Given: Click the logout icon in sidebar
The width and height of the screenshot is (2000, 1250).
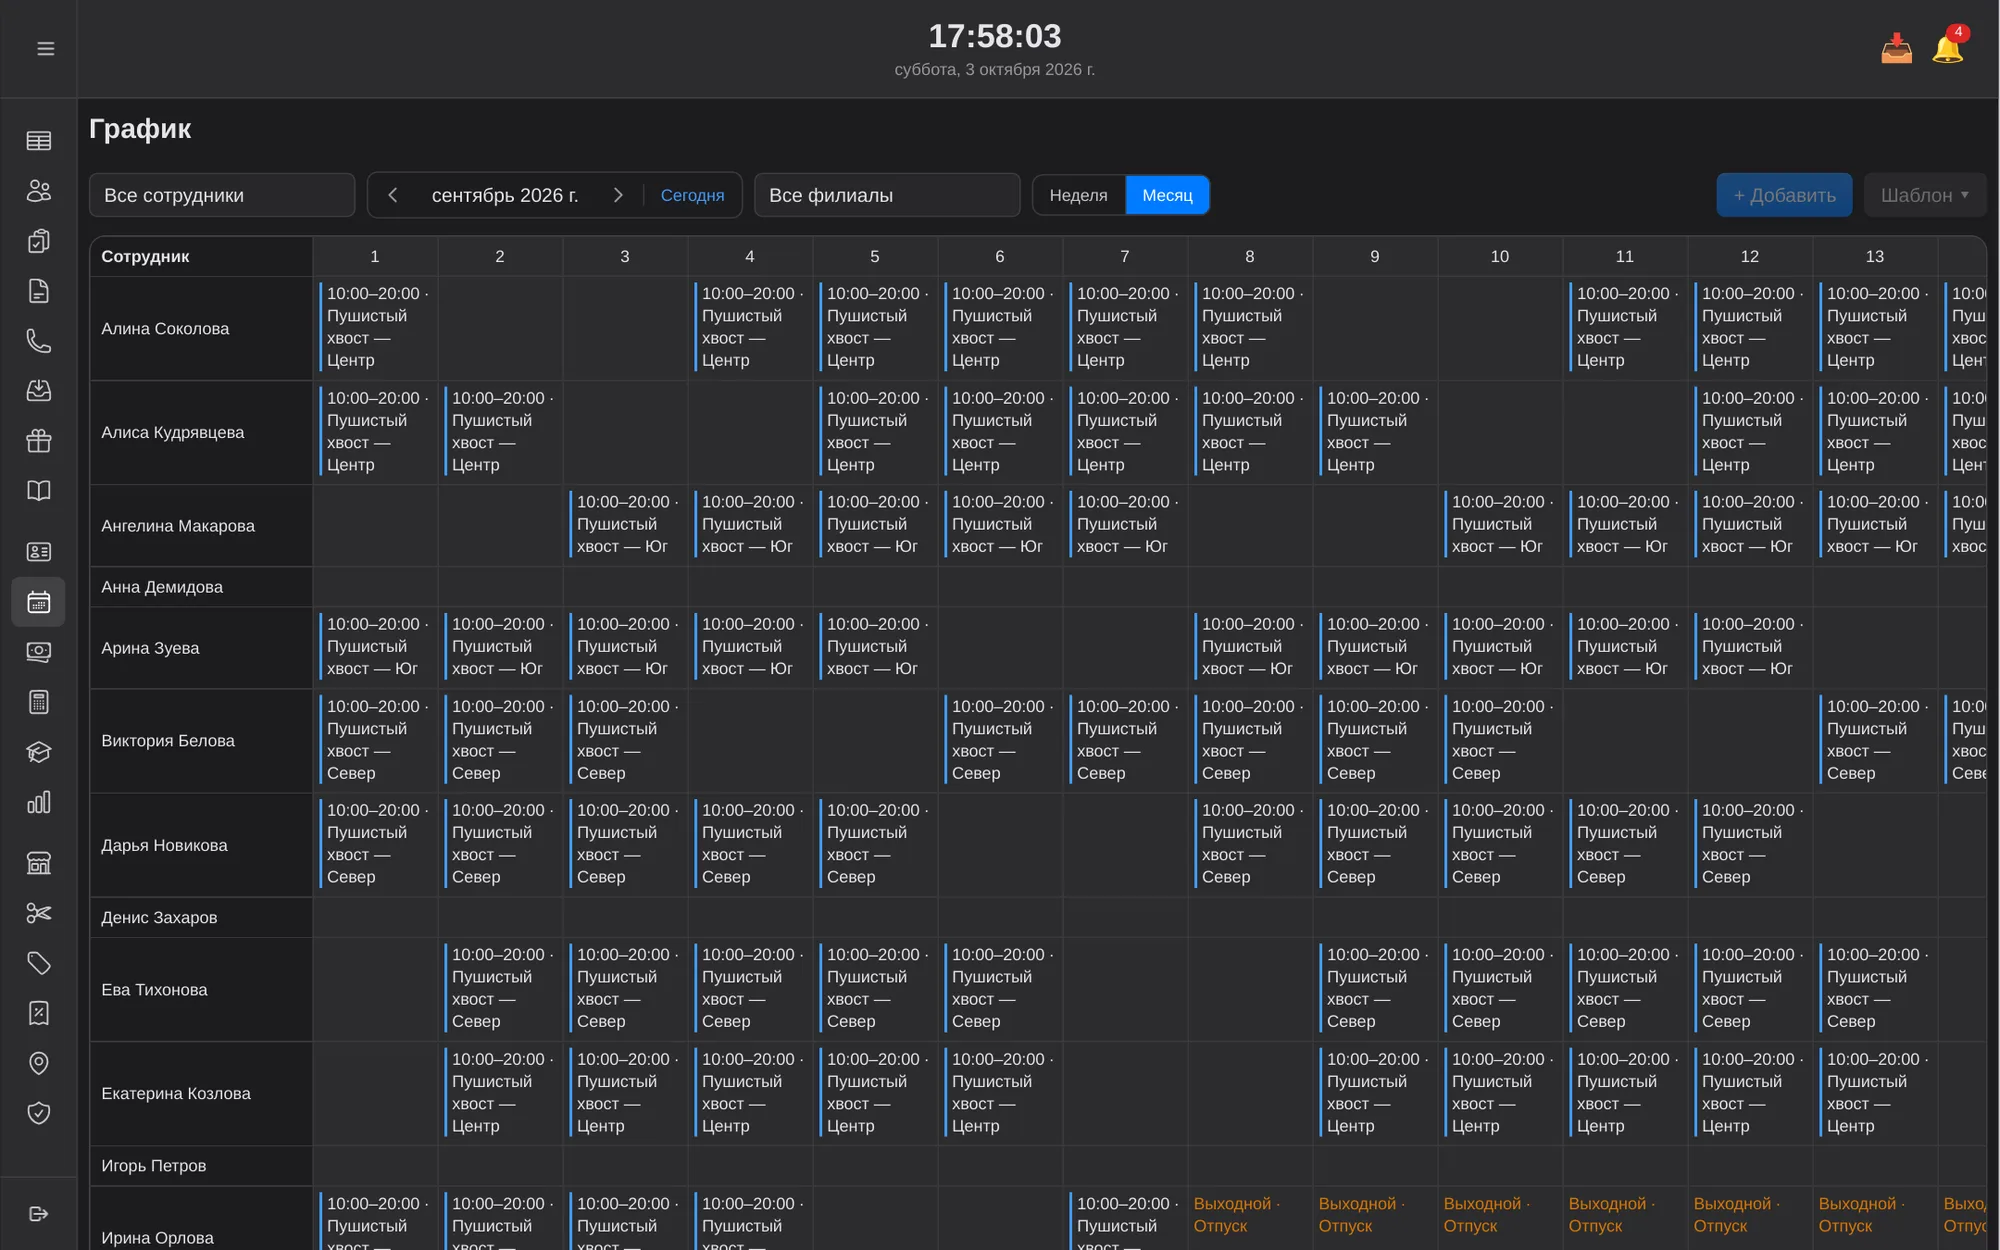Looking at the screenshot, I should (39, 1214).
